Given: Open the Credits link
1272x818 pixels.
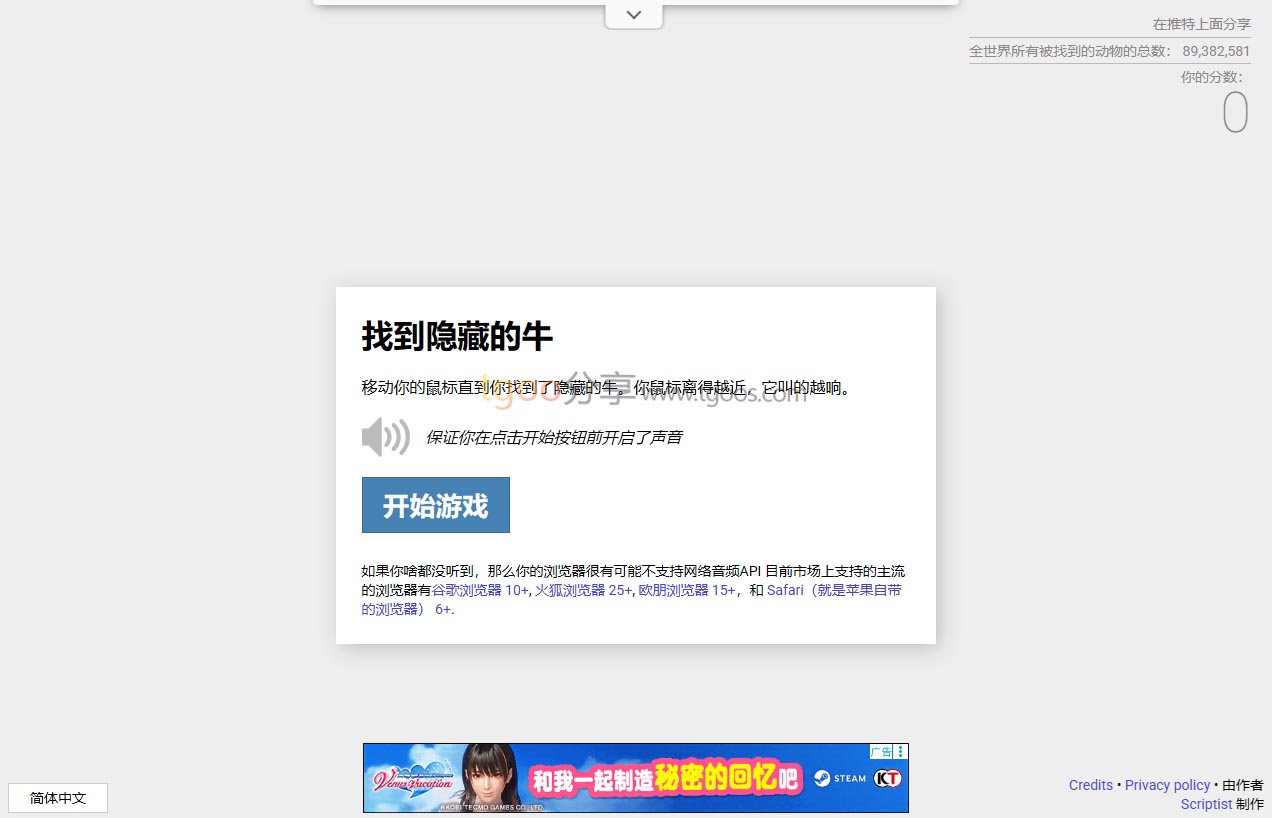Looking at the screenshot, I should [x=1090, y=785].
